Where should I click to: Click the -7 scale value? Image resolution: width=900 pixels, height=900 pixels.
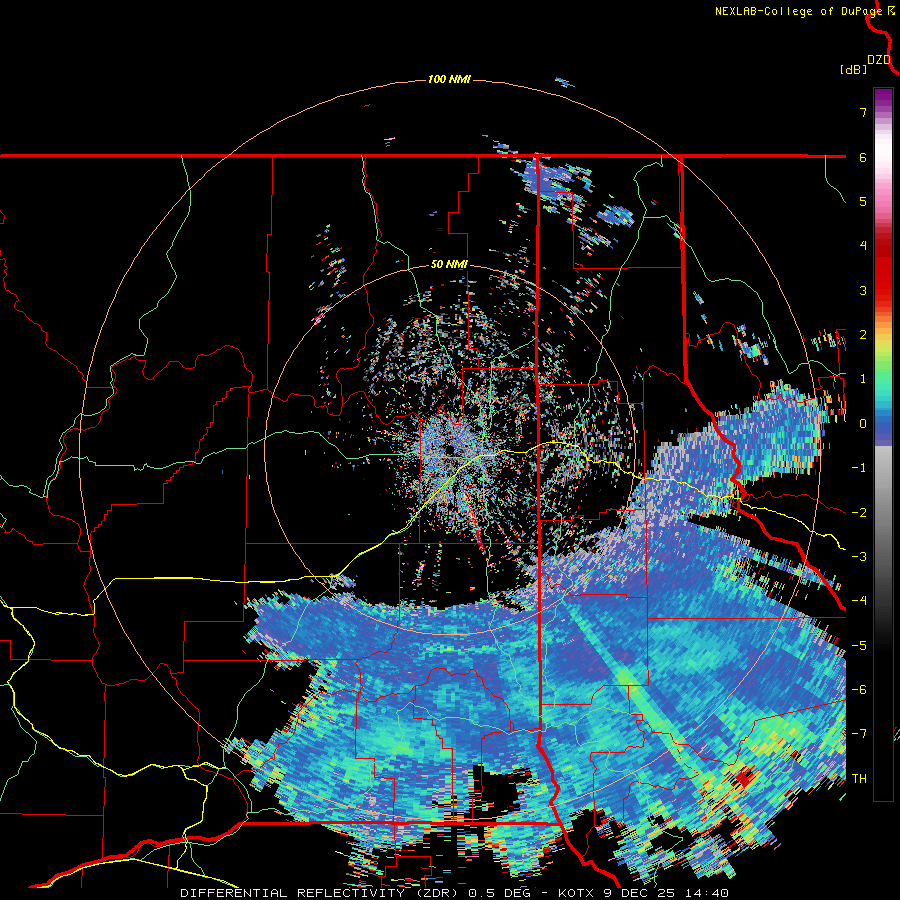tap(859, 734)
